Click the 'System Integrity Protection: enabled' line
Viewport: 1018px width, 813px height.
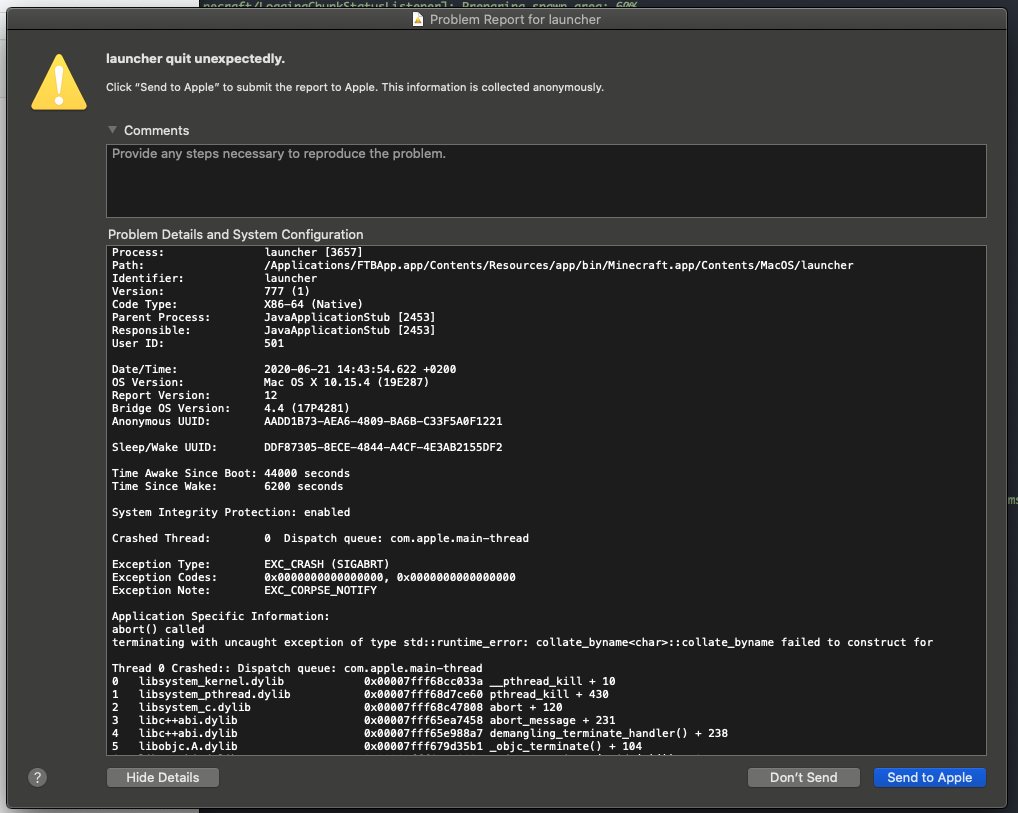coord(230,512)
